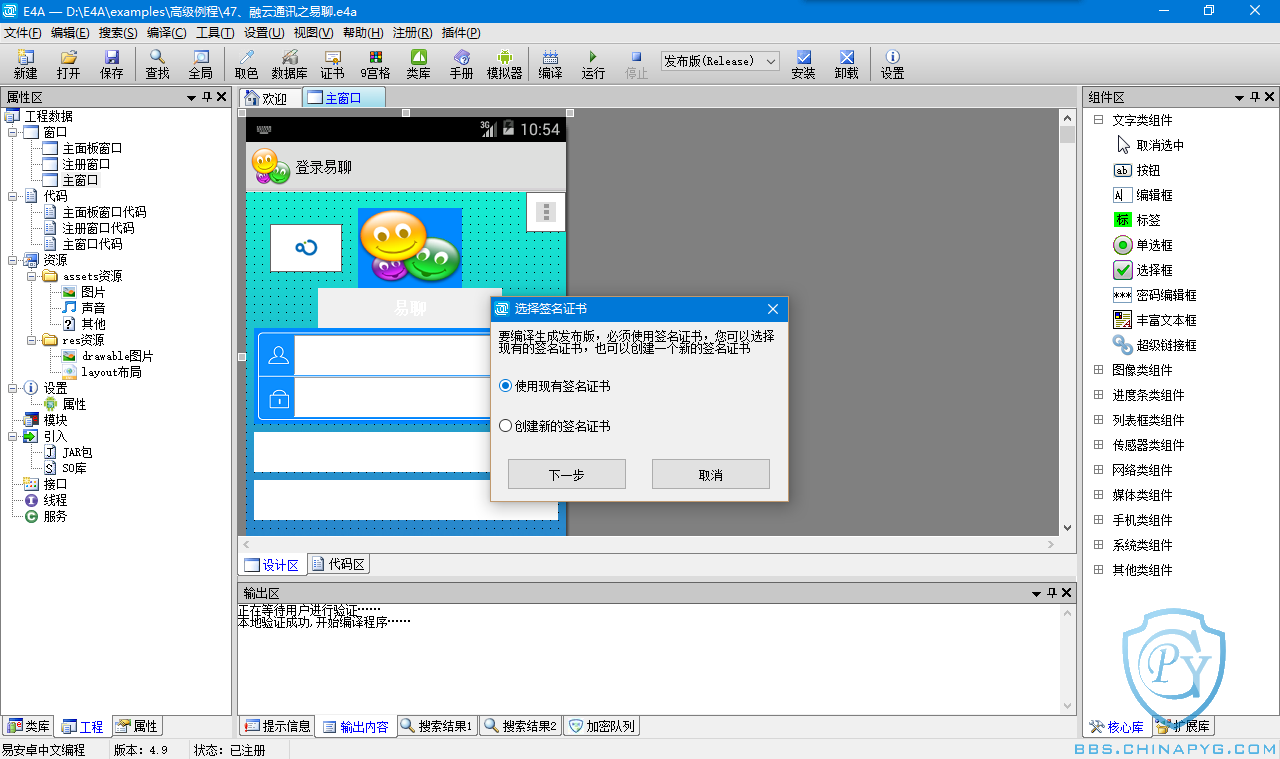Viewport: 1280px width, 759px height.
Task: Switch to the 提示信息 output tab
Action: point(277,727)
